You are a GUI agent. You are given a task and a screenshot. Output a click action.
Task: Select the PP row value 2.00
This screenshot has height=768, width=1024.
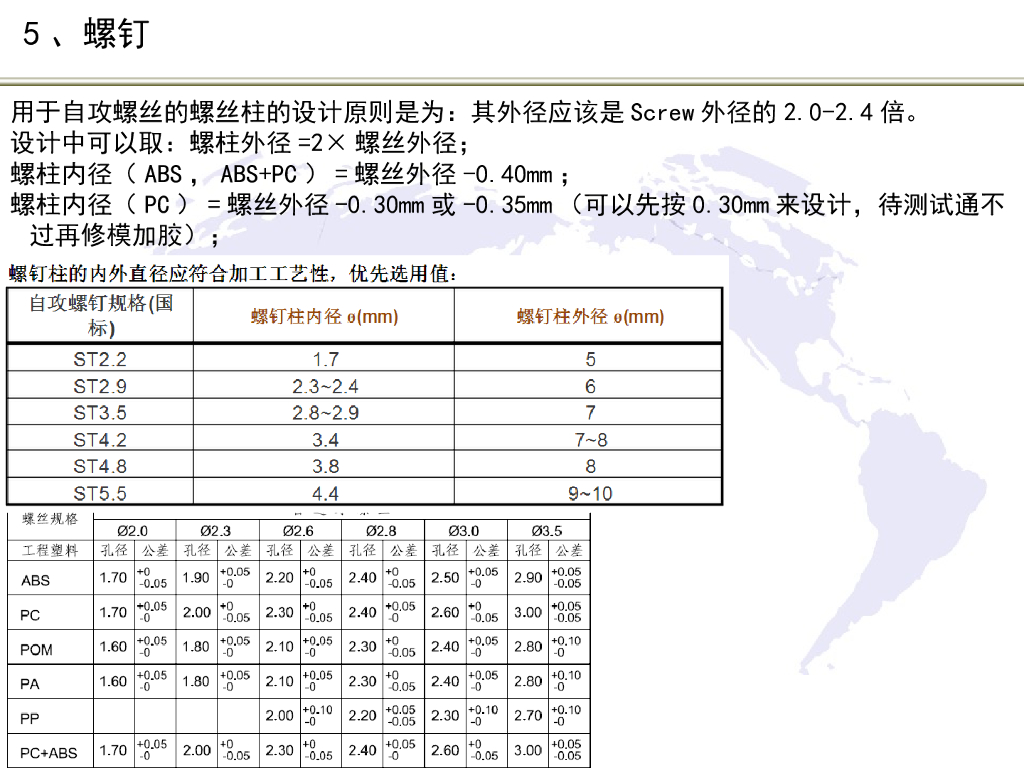[x=281, y=716]
